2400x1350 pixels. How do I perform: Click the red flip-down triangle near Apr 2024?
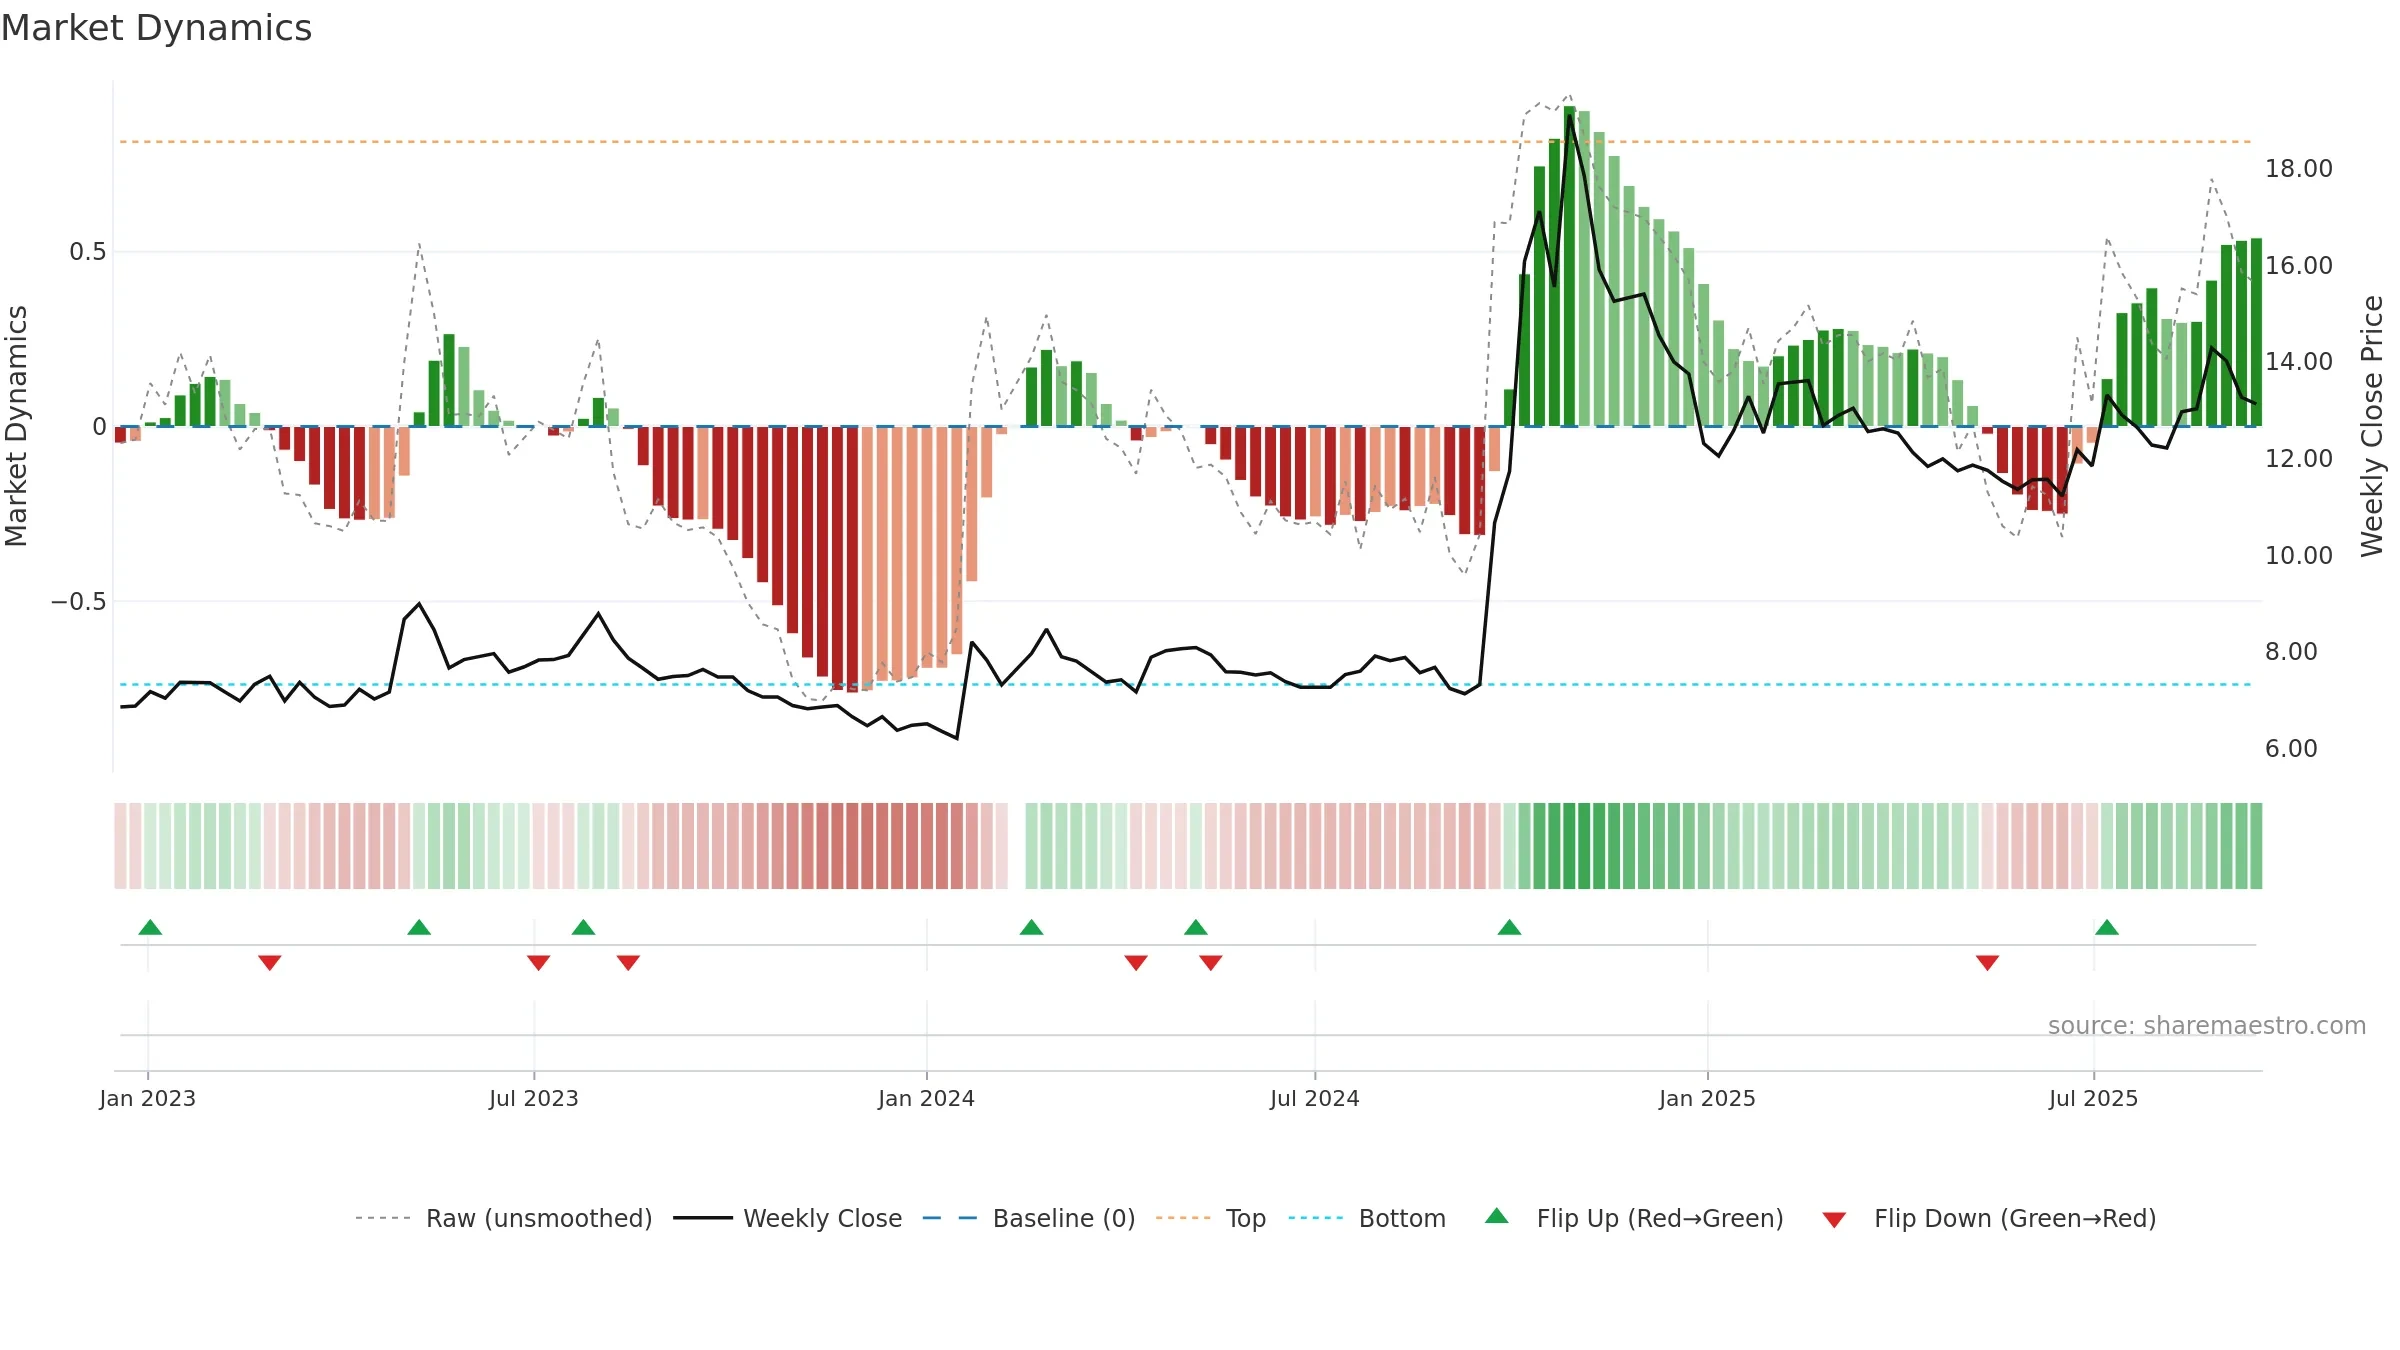pyautogui.click(x=1136, y=963)
